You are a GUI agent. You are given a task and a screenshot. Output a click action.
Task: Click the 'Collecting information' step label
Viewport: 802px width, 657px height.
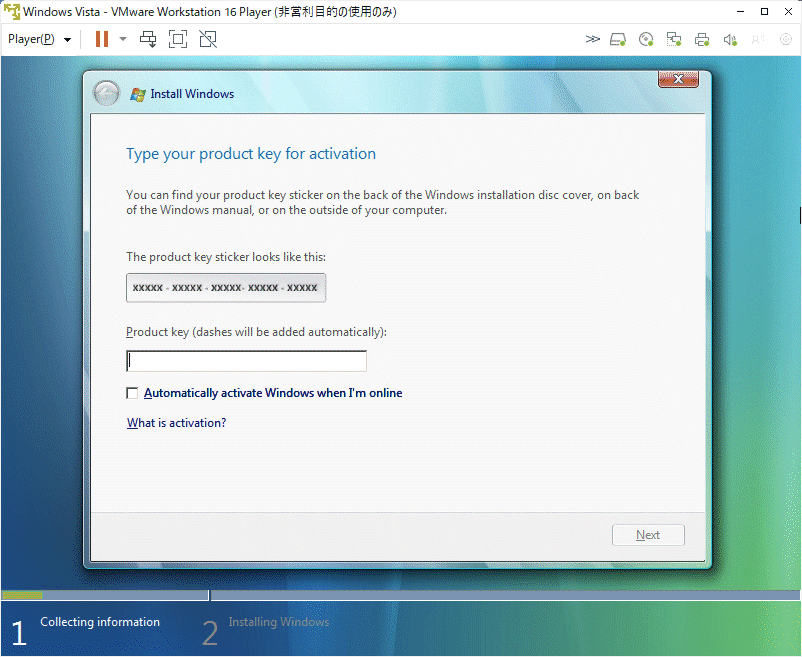point(100,622)
